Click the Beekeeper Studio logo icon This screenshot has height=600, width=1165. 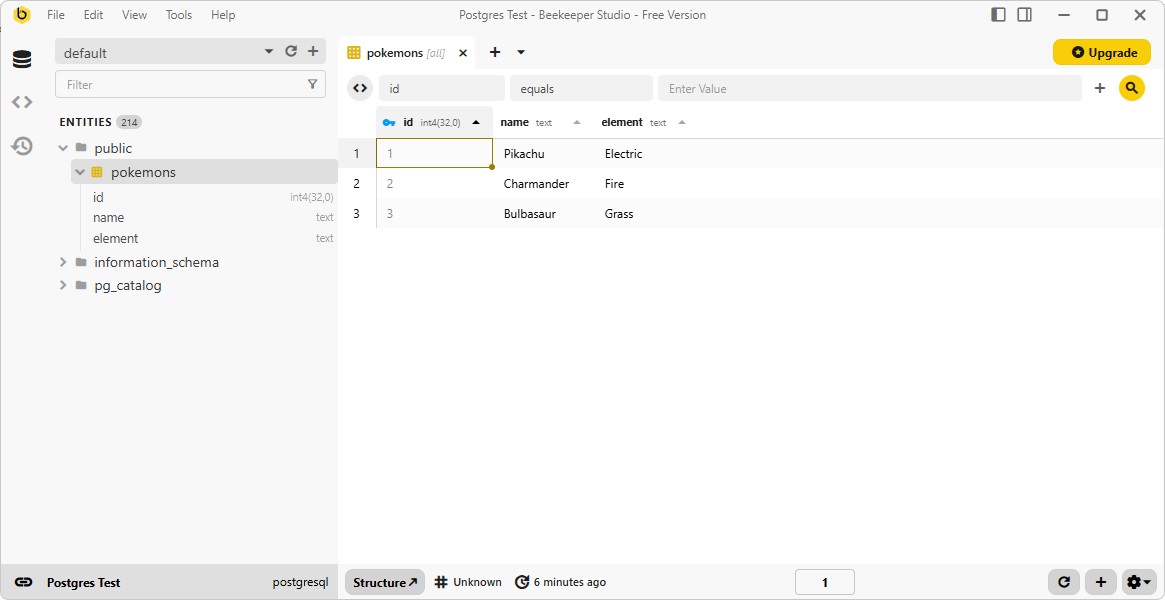[x=22, y=14]
